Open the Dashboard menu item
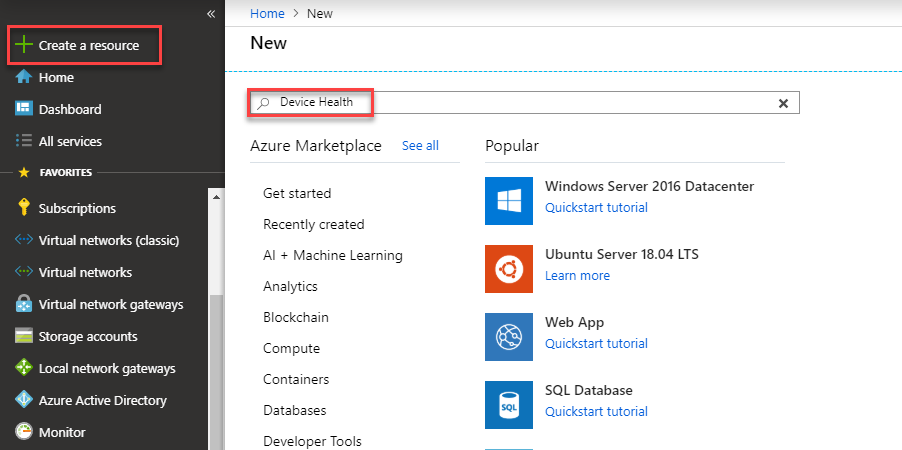 [x=69, y=109]
